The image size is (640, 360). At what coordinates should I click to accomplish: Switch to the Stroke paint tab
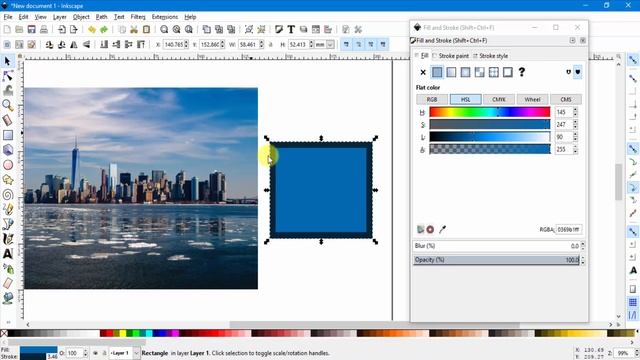[x=451, y=56]
